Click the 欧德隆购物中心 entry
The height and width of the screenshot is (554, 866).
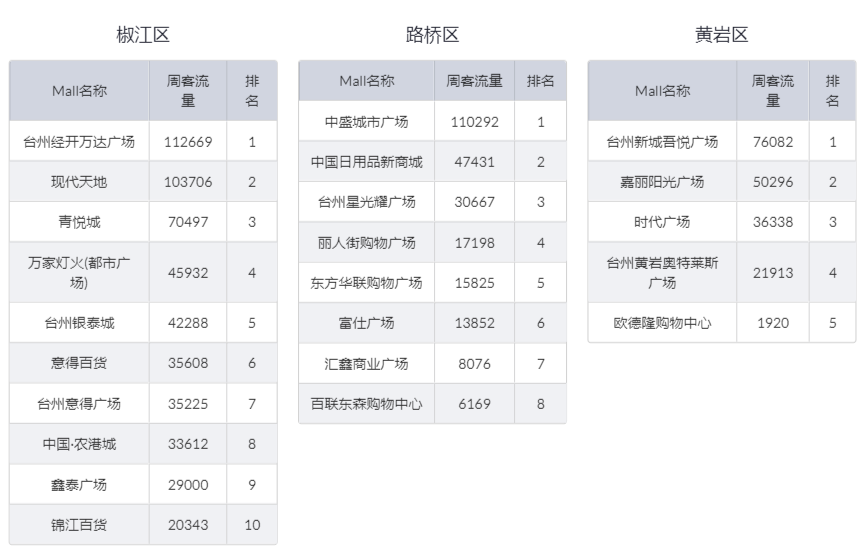[662, 323]
